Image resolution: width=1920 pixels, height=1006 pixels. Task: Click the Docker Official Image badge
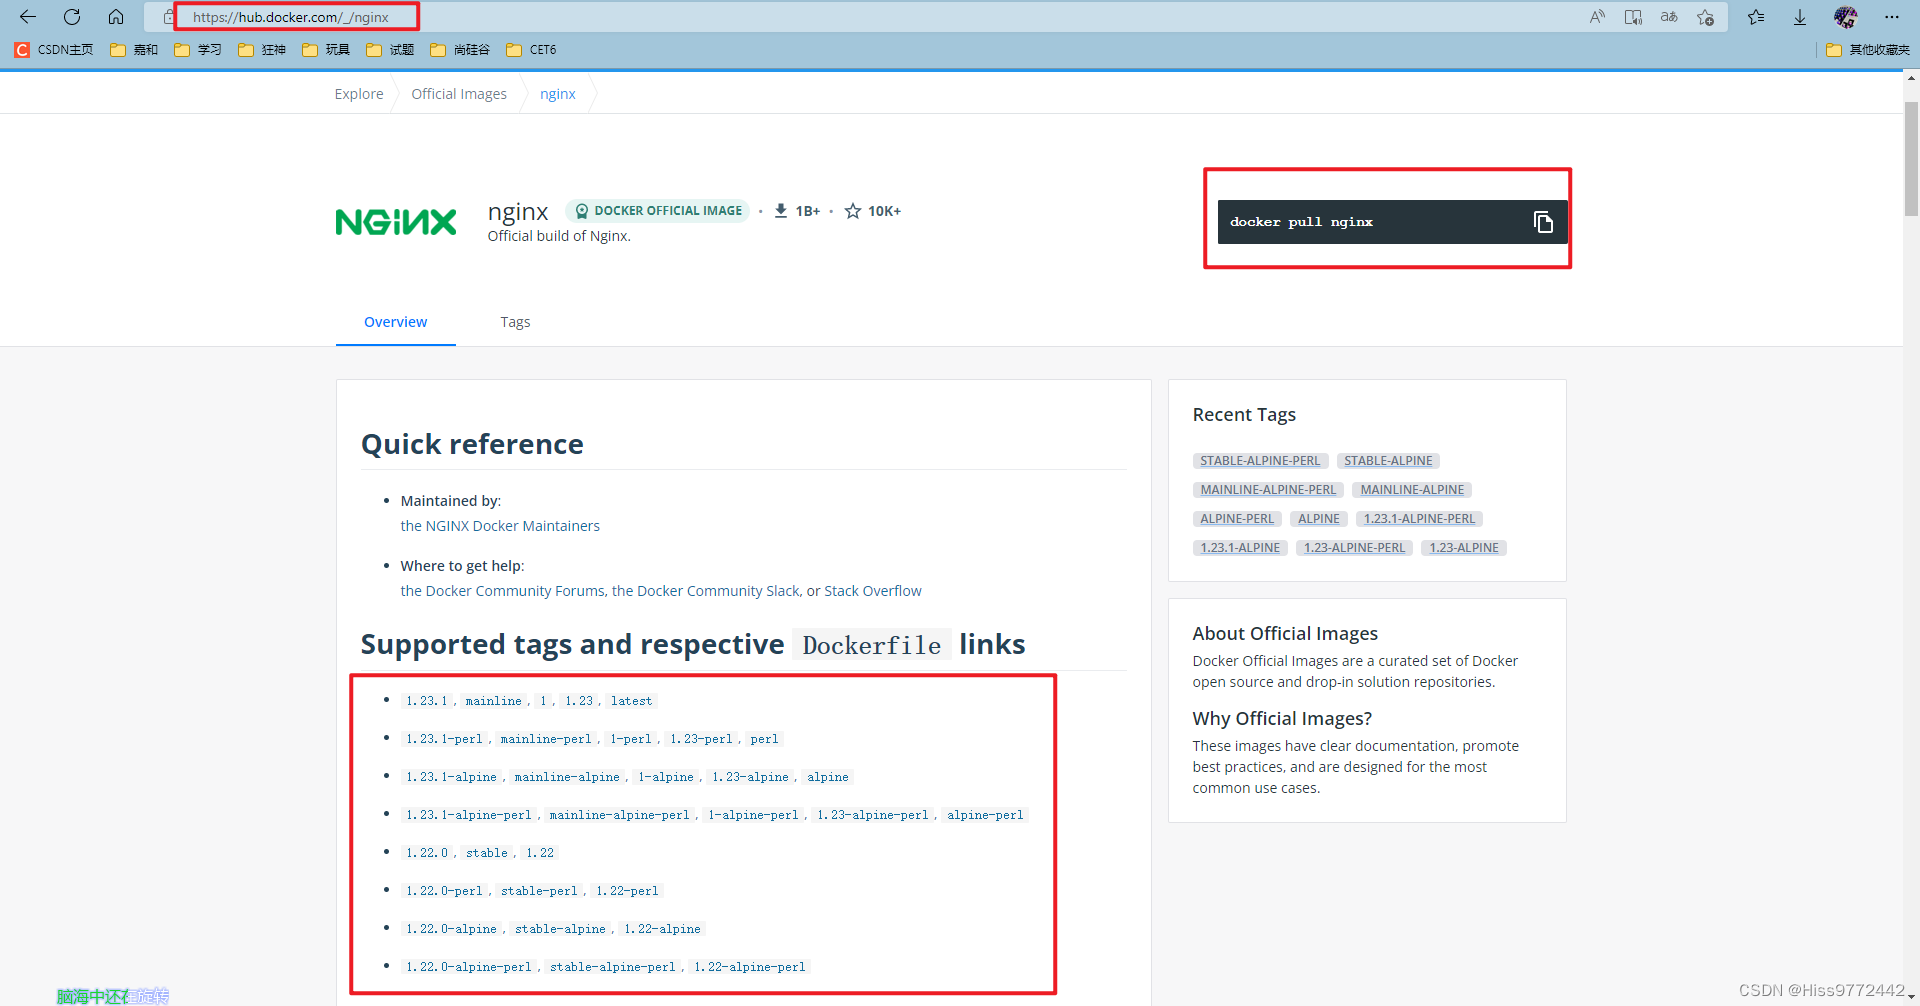(657, 210)
